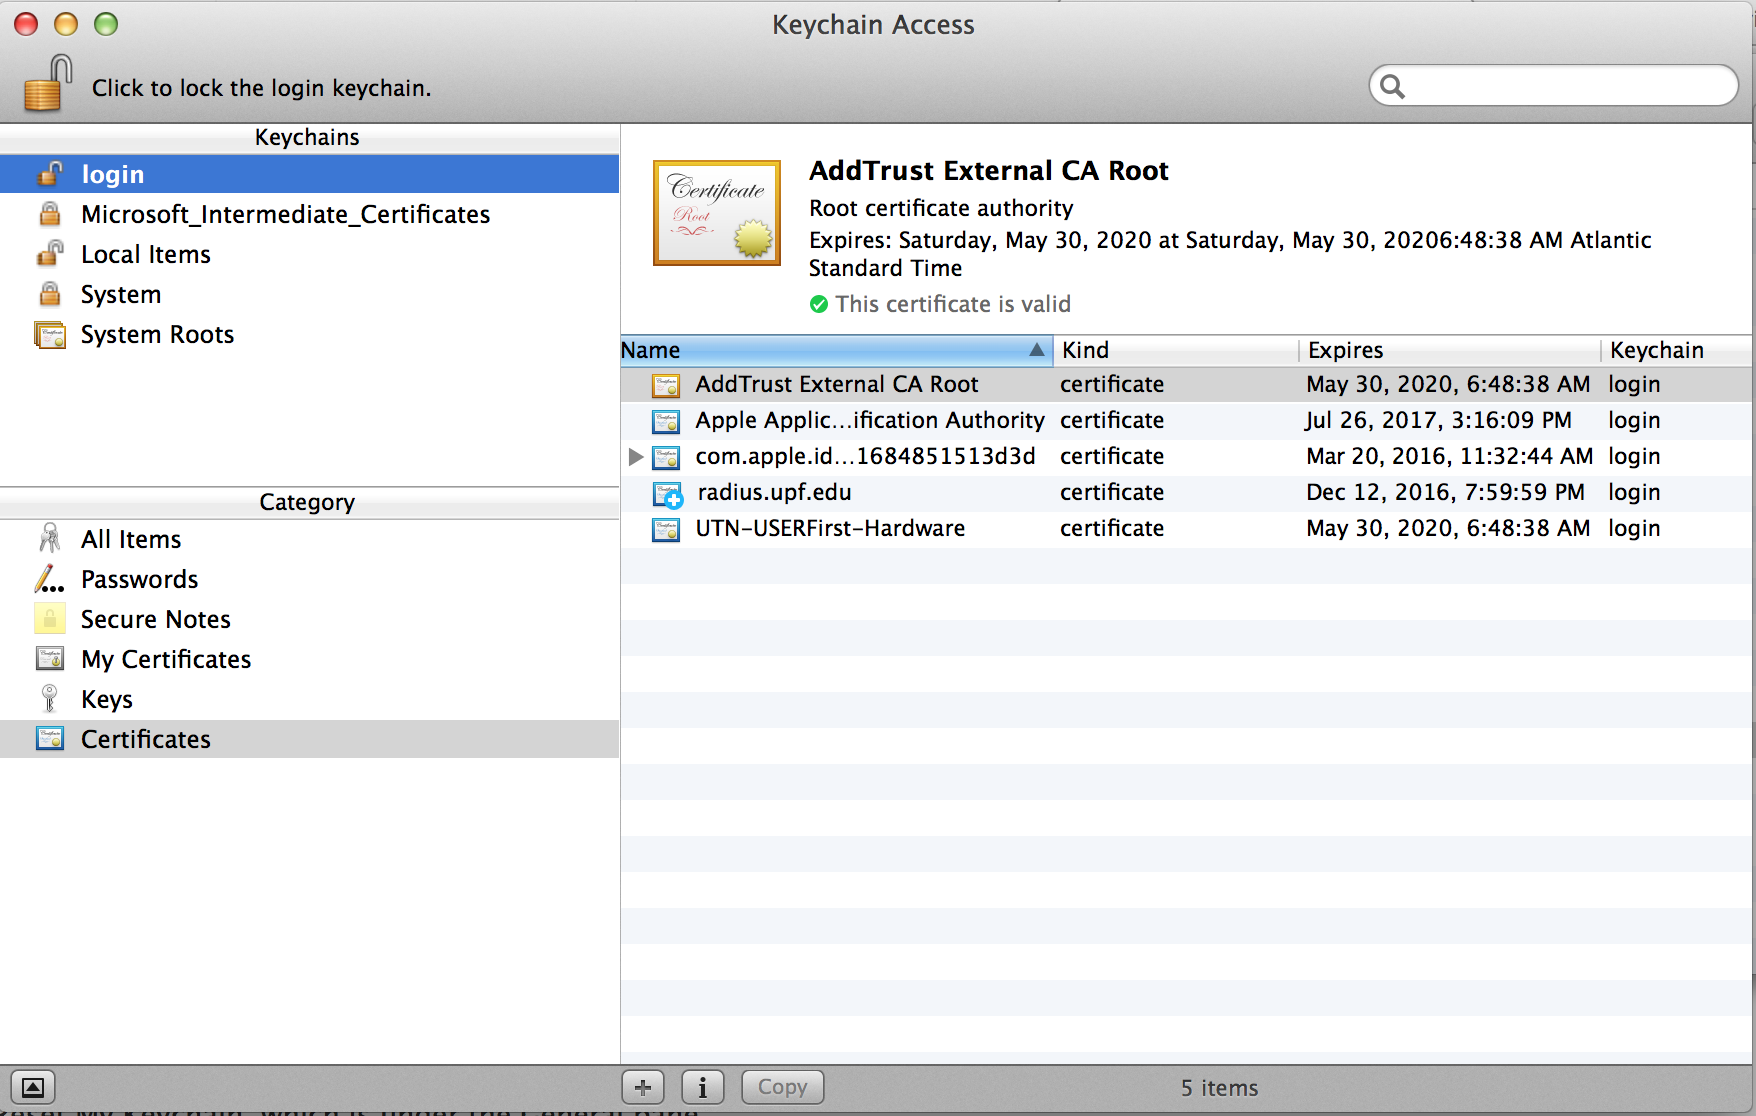Switch to the Passwords category
The width and height of the screenshot is (1756, 1116).
click(x=139, y=580)
